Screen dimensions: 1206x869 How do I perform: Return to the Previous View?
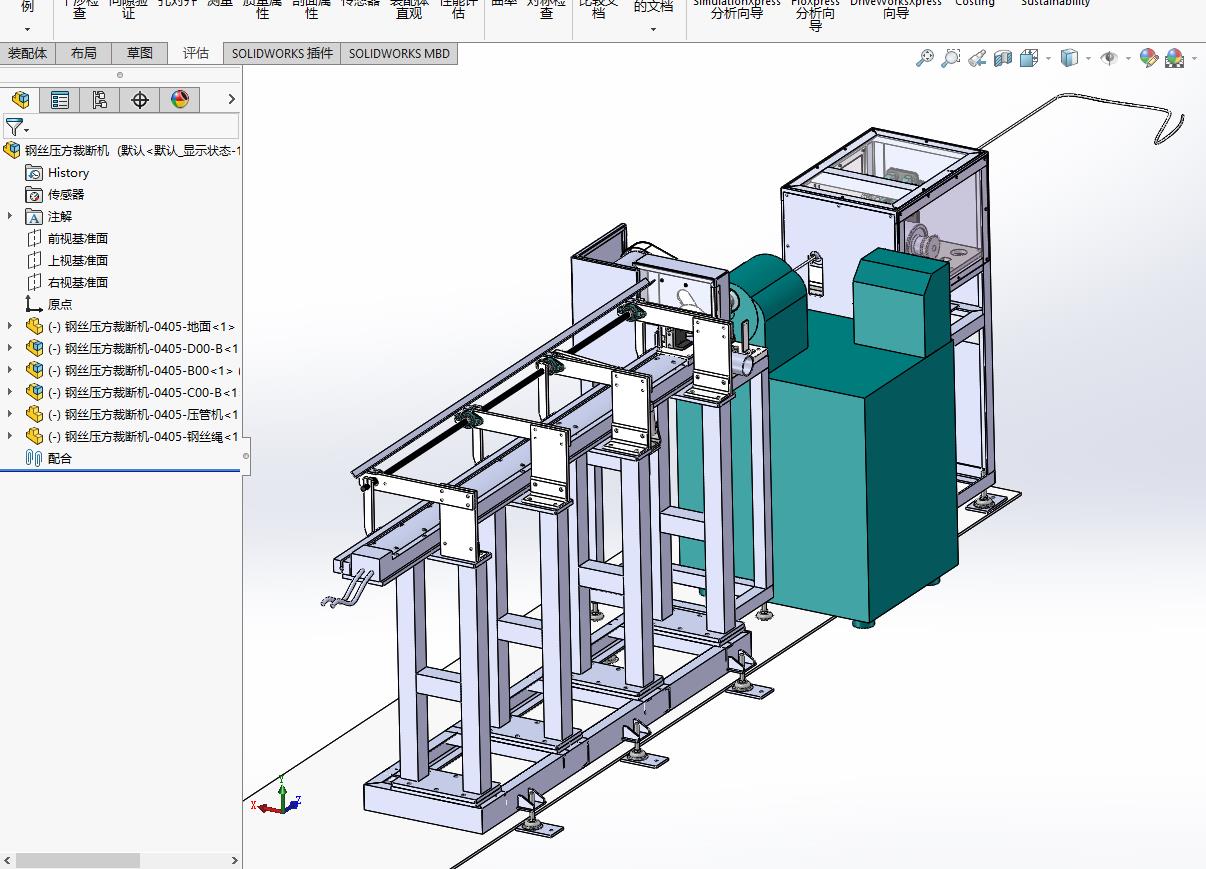tap(978, 58)
